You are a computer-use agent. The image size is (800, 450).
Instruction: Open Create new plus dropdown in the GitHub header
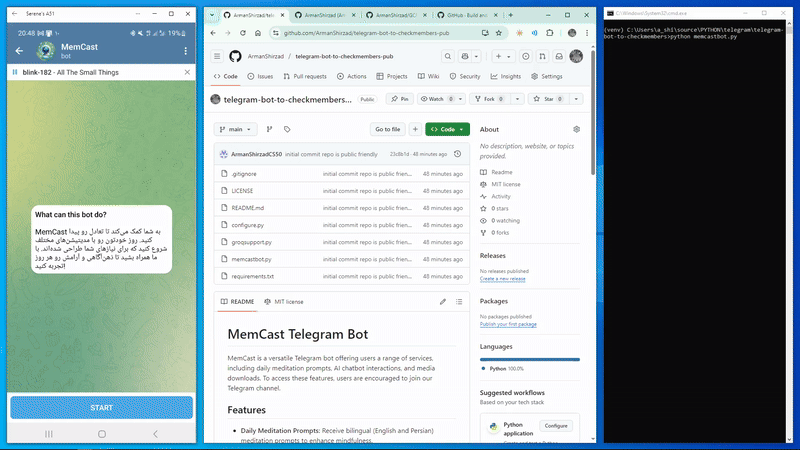503,56
